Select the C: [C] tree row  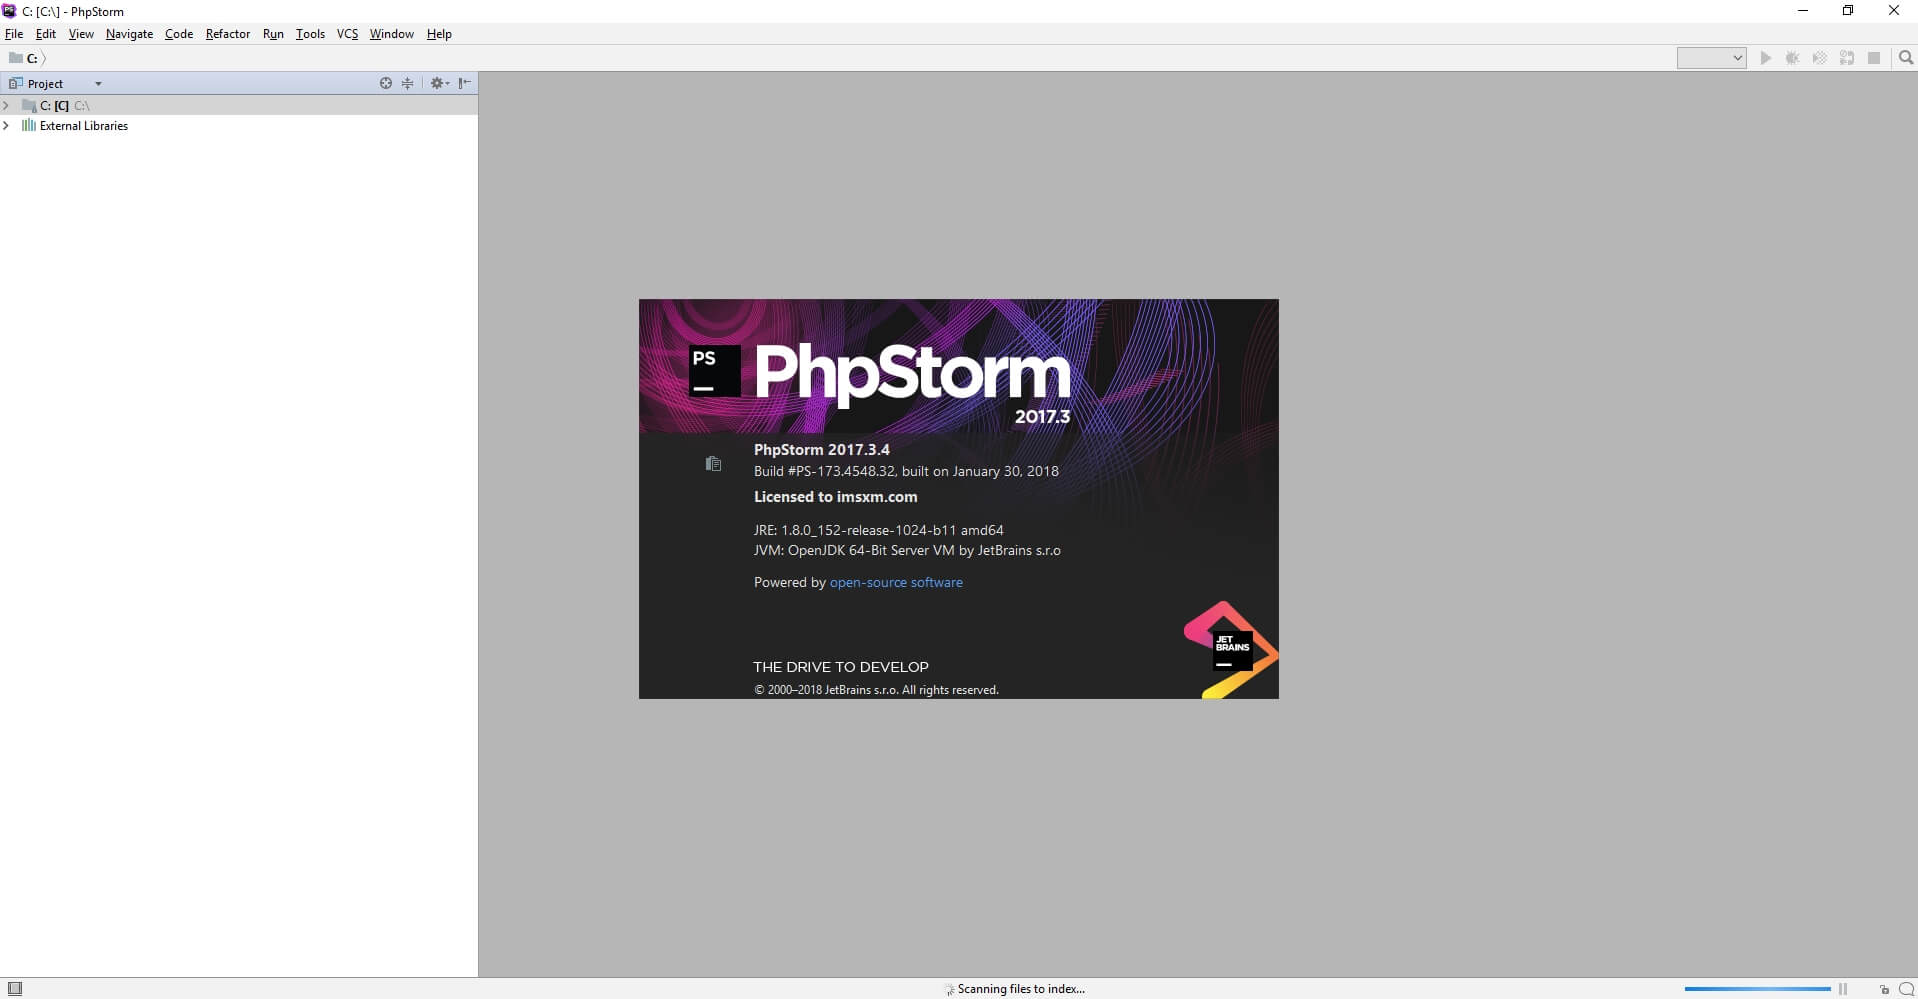tap(239, 105)
